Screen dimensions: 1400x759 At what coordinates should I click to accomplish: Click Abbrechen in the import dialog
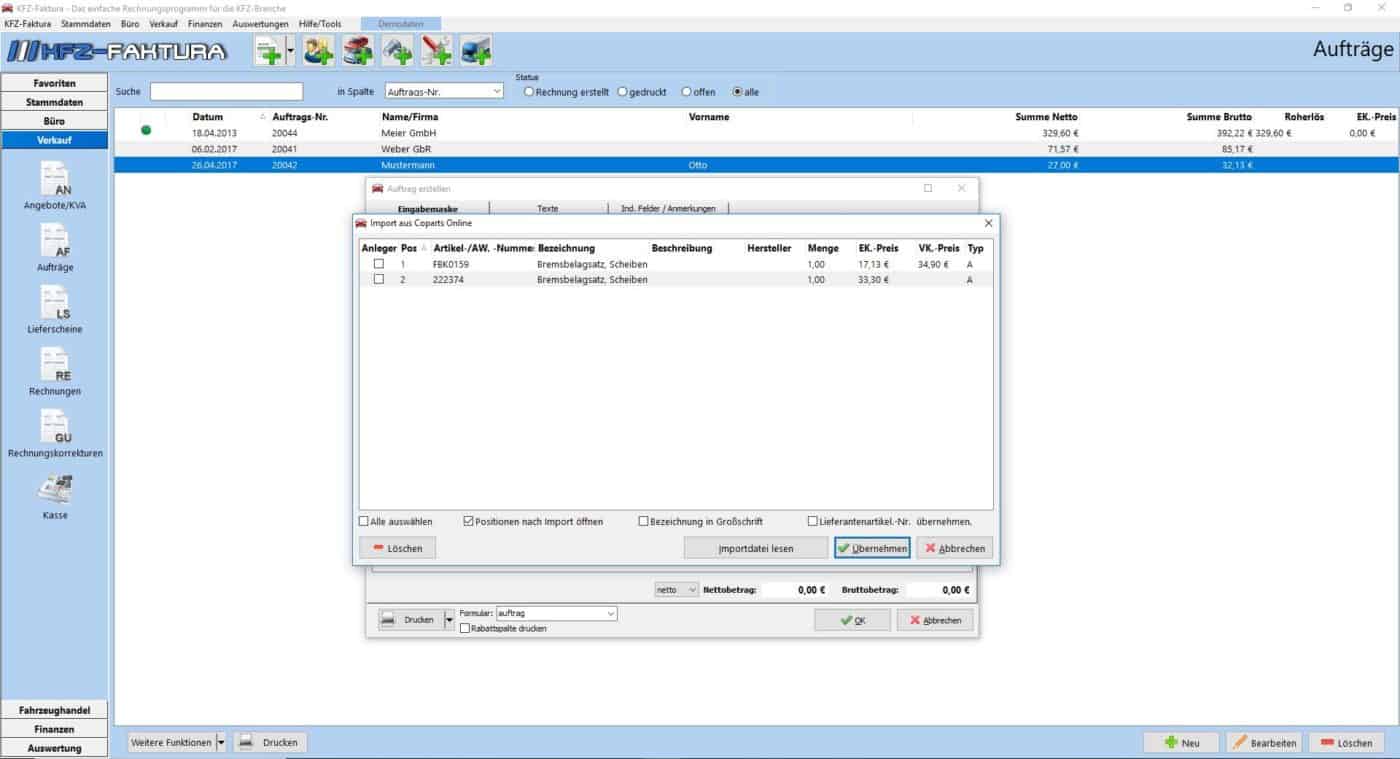955,548
